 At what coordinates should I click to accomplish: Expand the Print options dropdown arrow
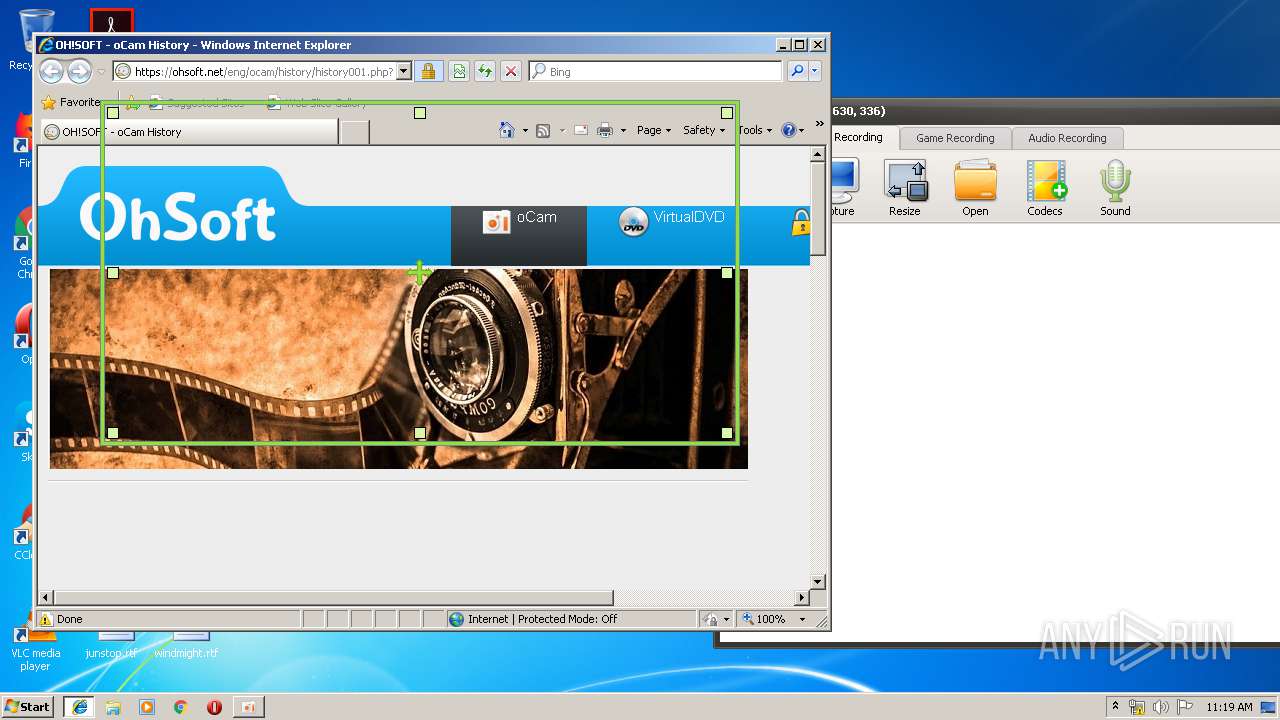coord(623,130)
